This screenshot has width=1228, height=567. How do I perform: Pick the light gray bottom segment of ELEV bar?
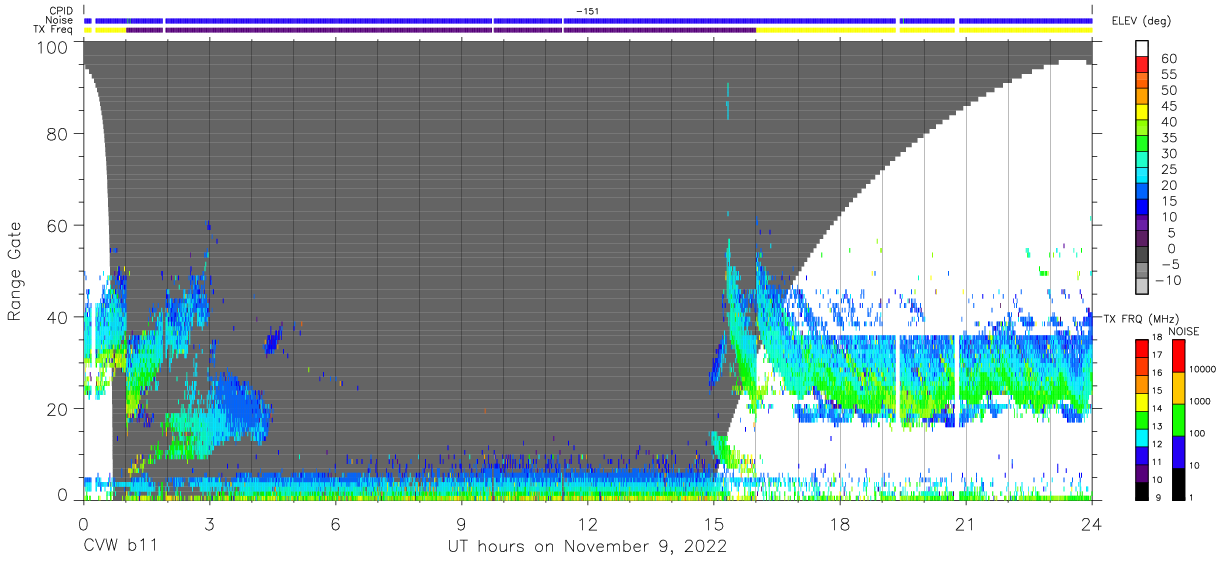coord(1143,286)
